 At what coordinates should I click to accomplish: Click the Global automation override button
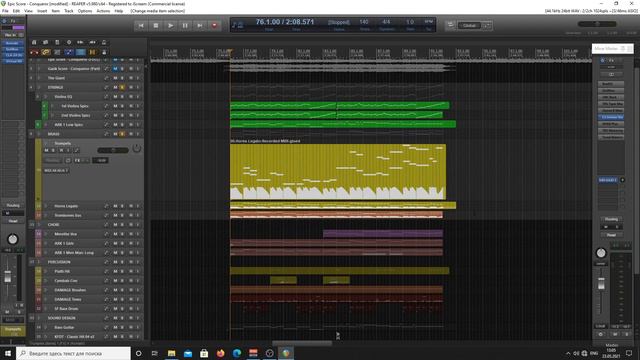click(x=469, y=25)
